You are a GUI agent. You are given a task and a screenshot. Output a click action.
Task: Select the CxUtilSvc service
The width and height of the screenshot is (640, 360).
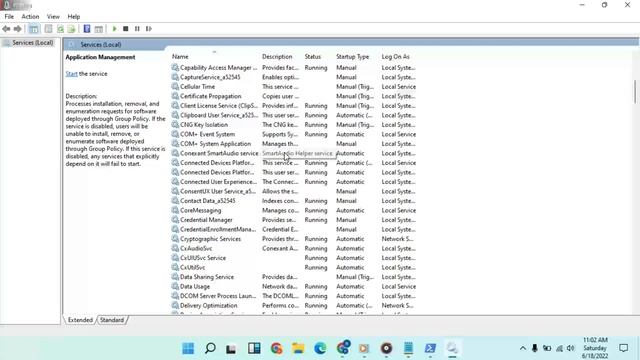tap(293, 268)
